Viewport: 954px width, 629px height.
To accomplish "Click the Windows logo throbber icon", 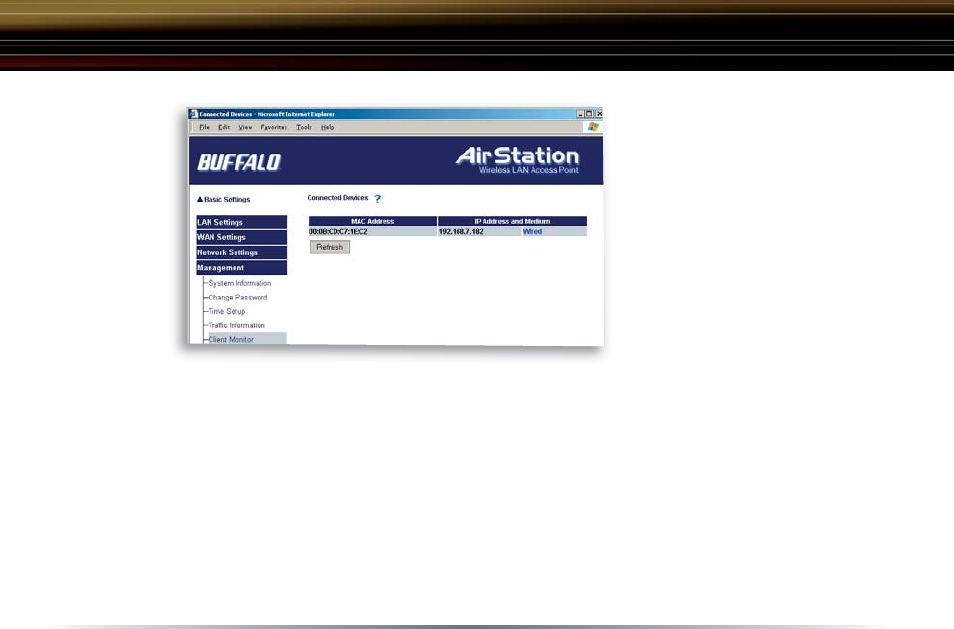I will [593, 127].
